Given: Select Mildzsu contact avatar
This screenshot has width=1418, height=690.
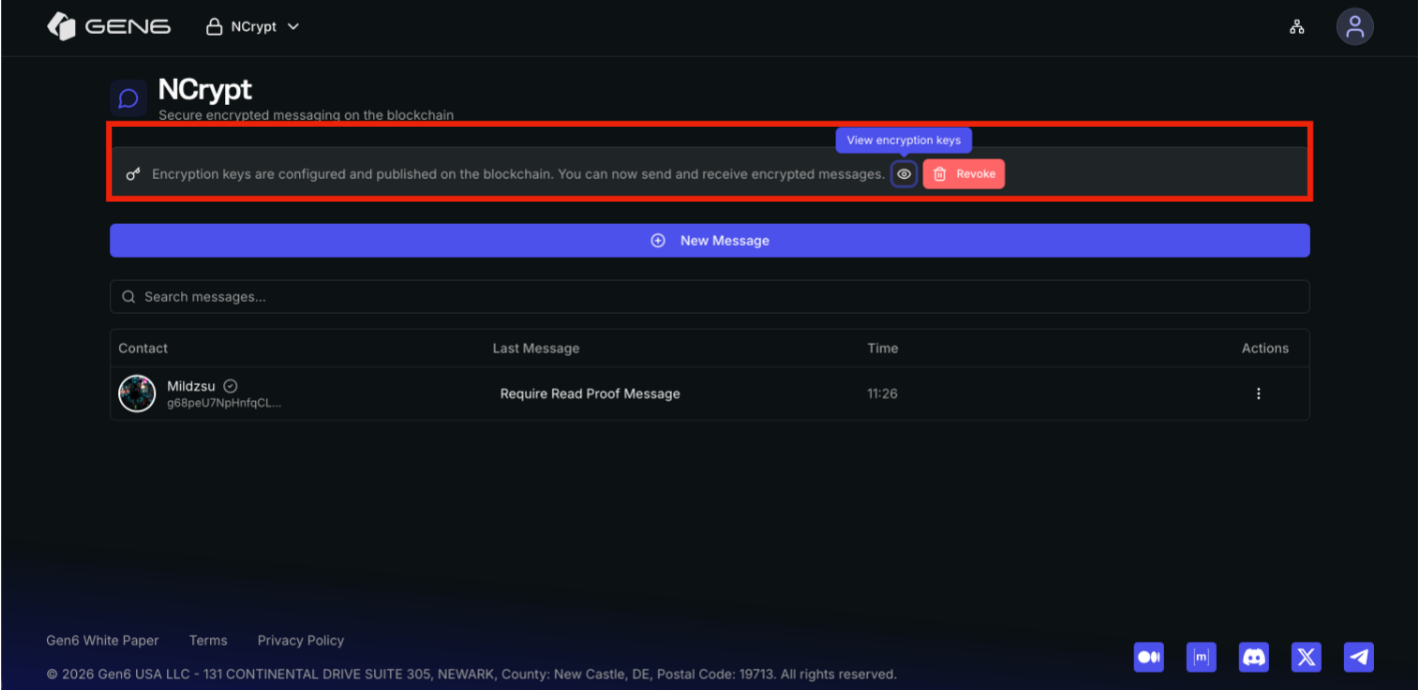Looking at the screenshot, I should coord(137,394).
